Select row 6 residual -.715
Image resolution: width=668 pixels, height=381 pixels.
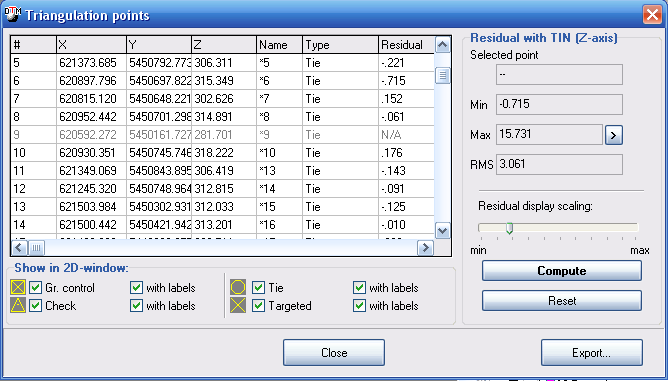tap(407, 81)
